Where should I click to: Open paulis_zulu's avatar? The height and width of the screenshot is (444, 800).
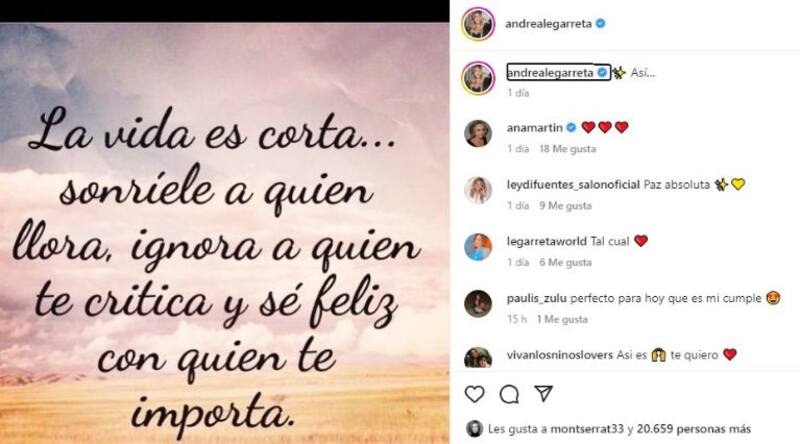tap(478, 304)
